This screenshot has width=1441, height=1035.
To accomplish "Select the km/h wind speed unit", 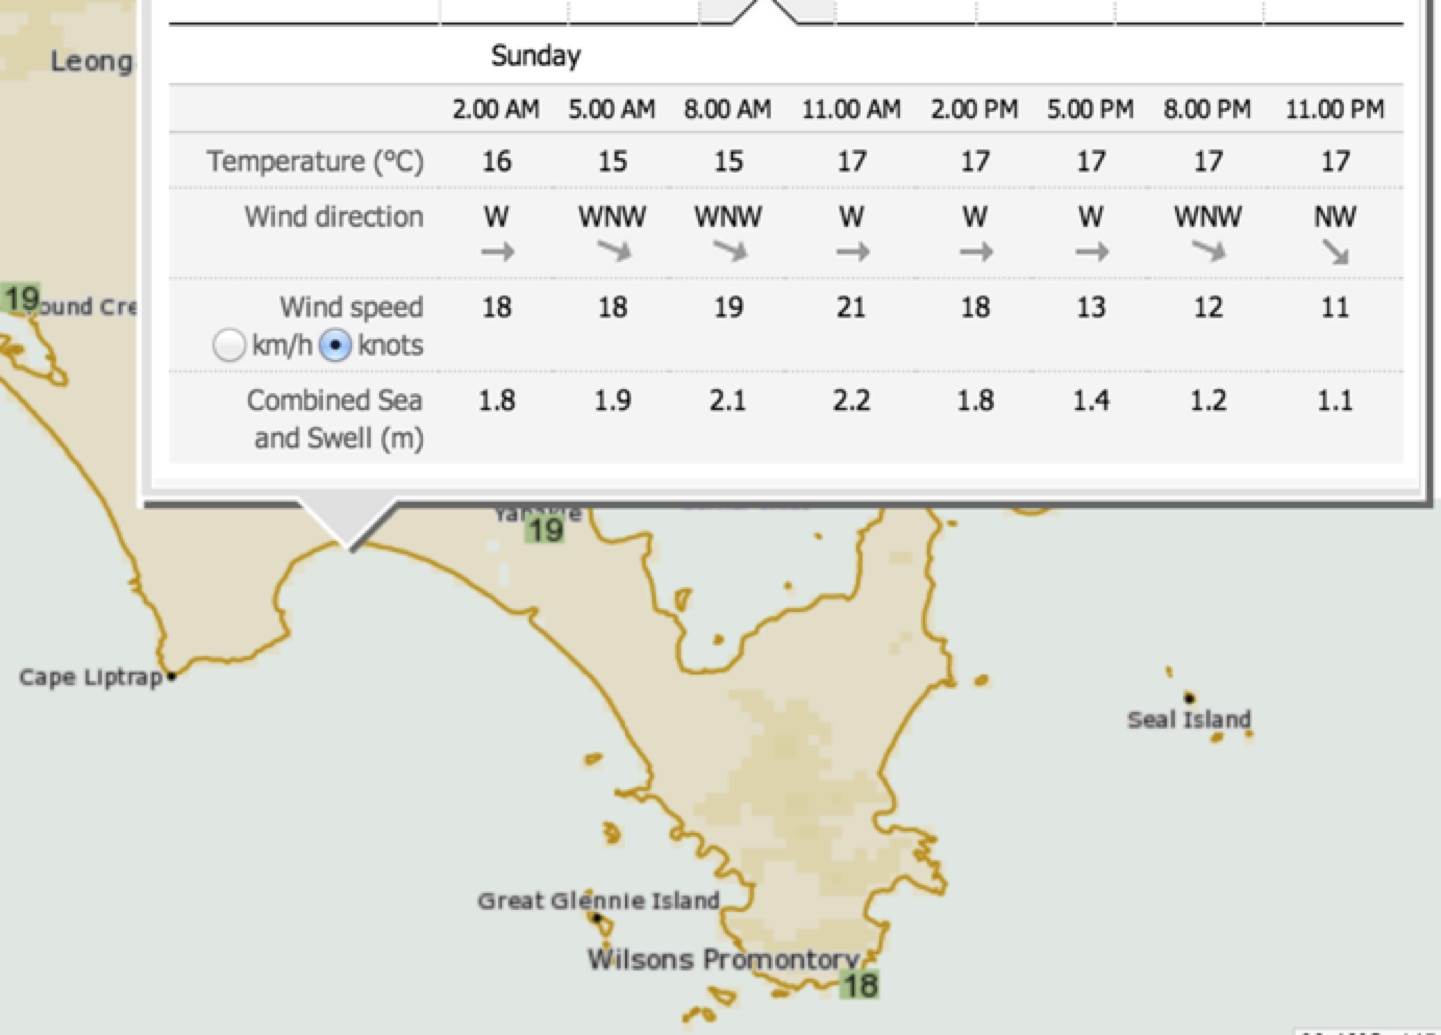I will click(229, 346).
